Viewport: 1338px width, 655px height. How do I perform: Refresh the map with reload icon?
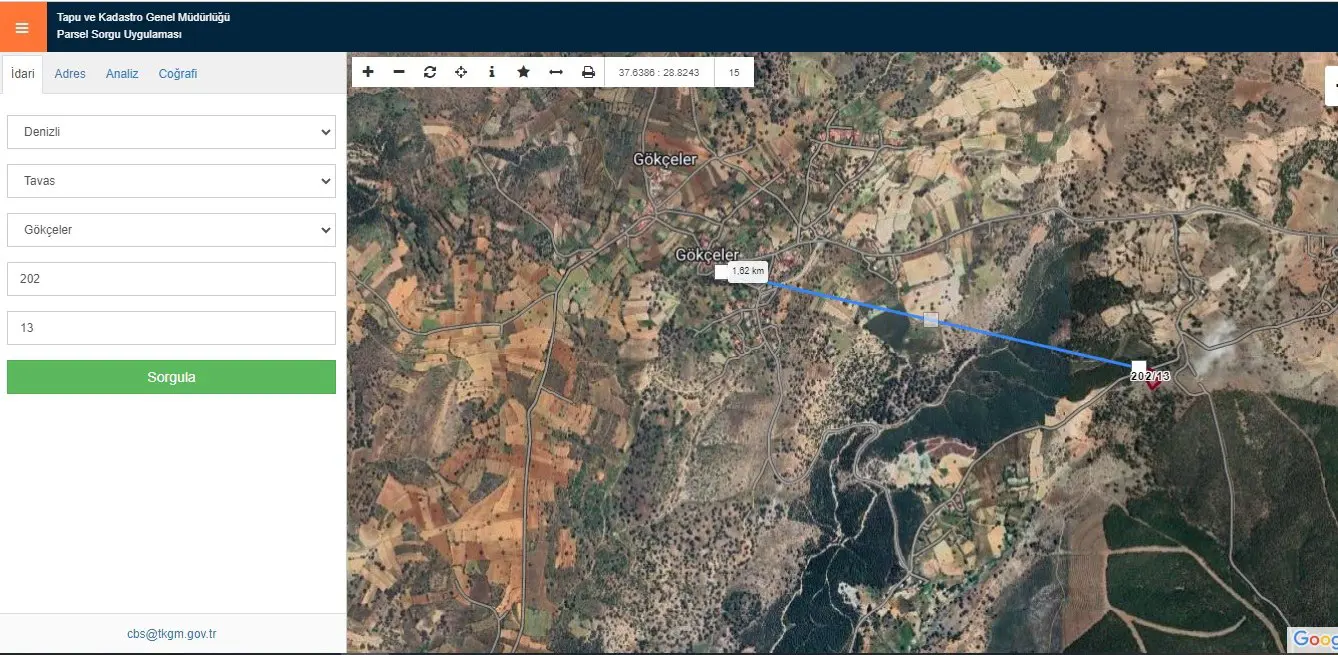click(x=430, y=72)
